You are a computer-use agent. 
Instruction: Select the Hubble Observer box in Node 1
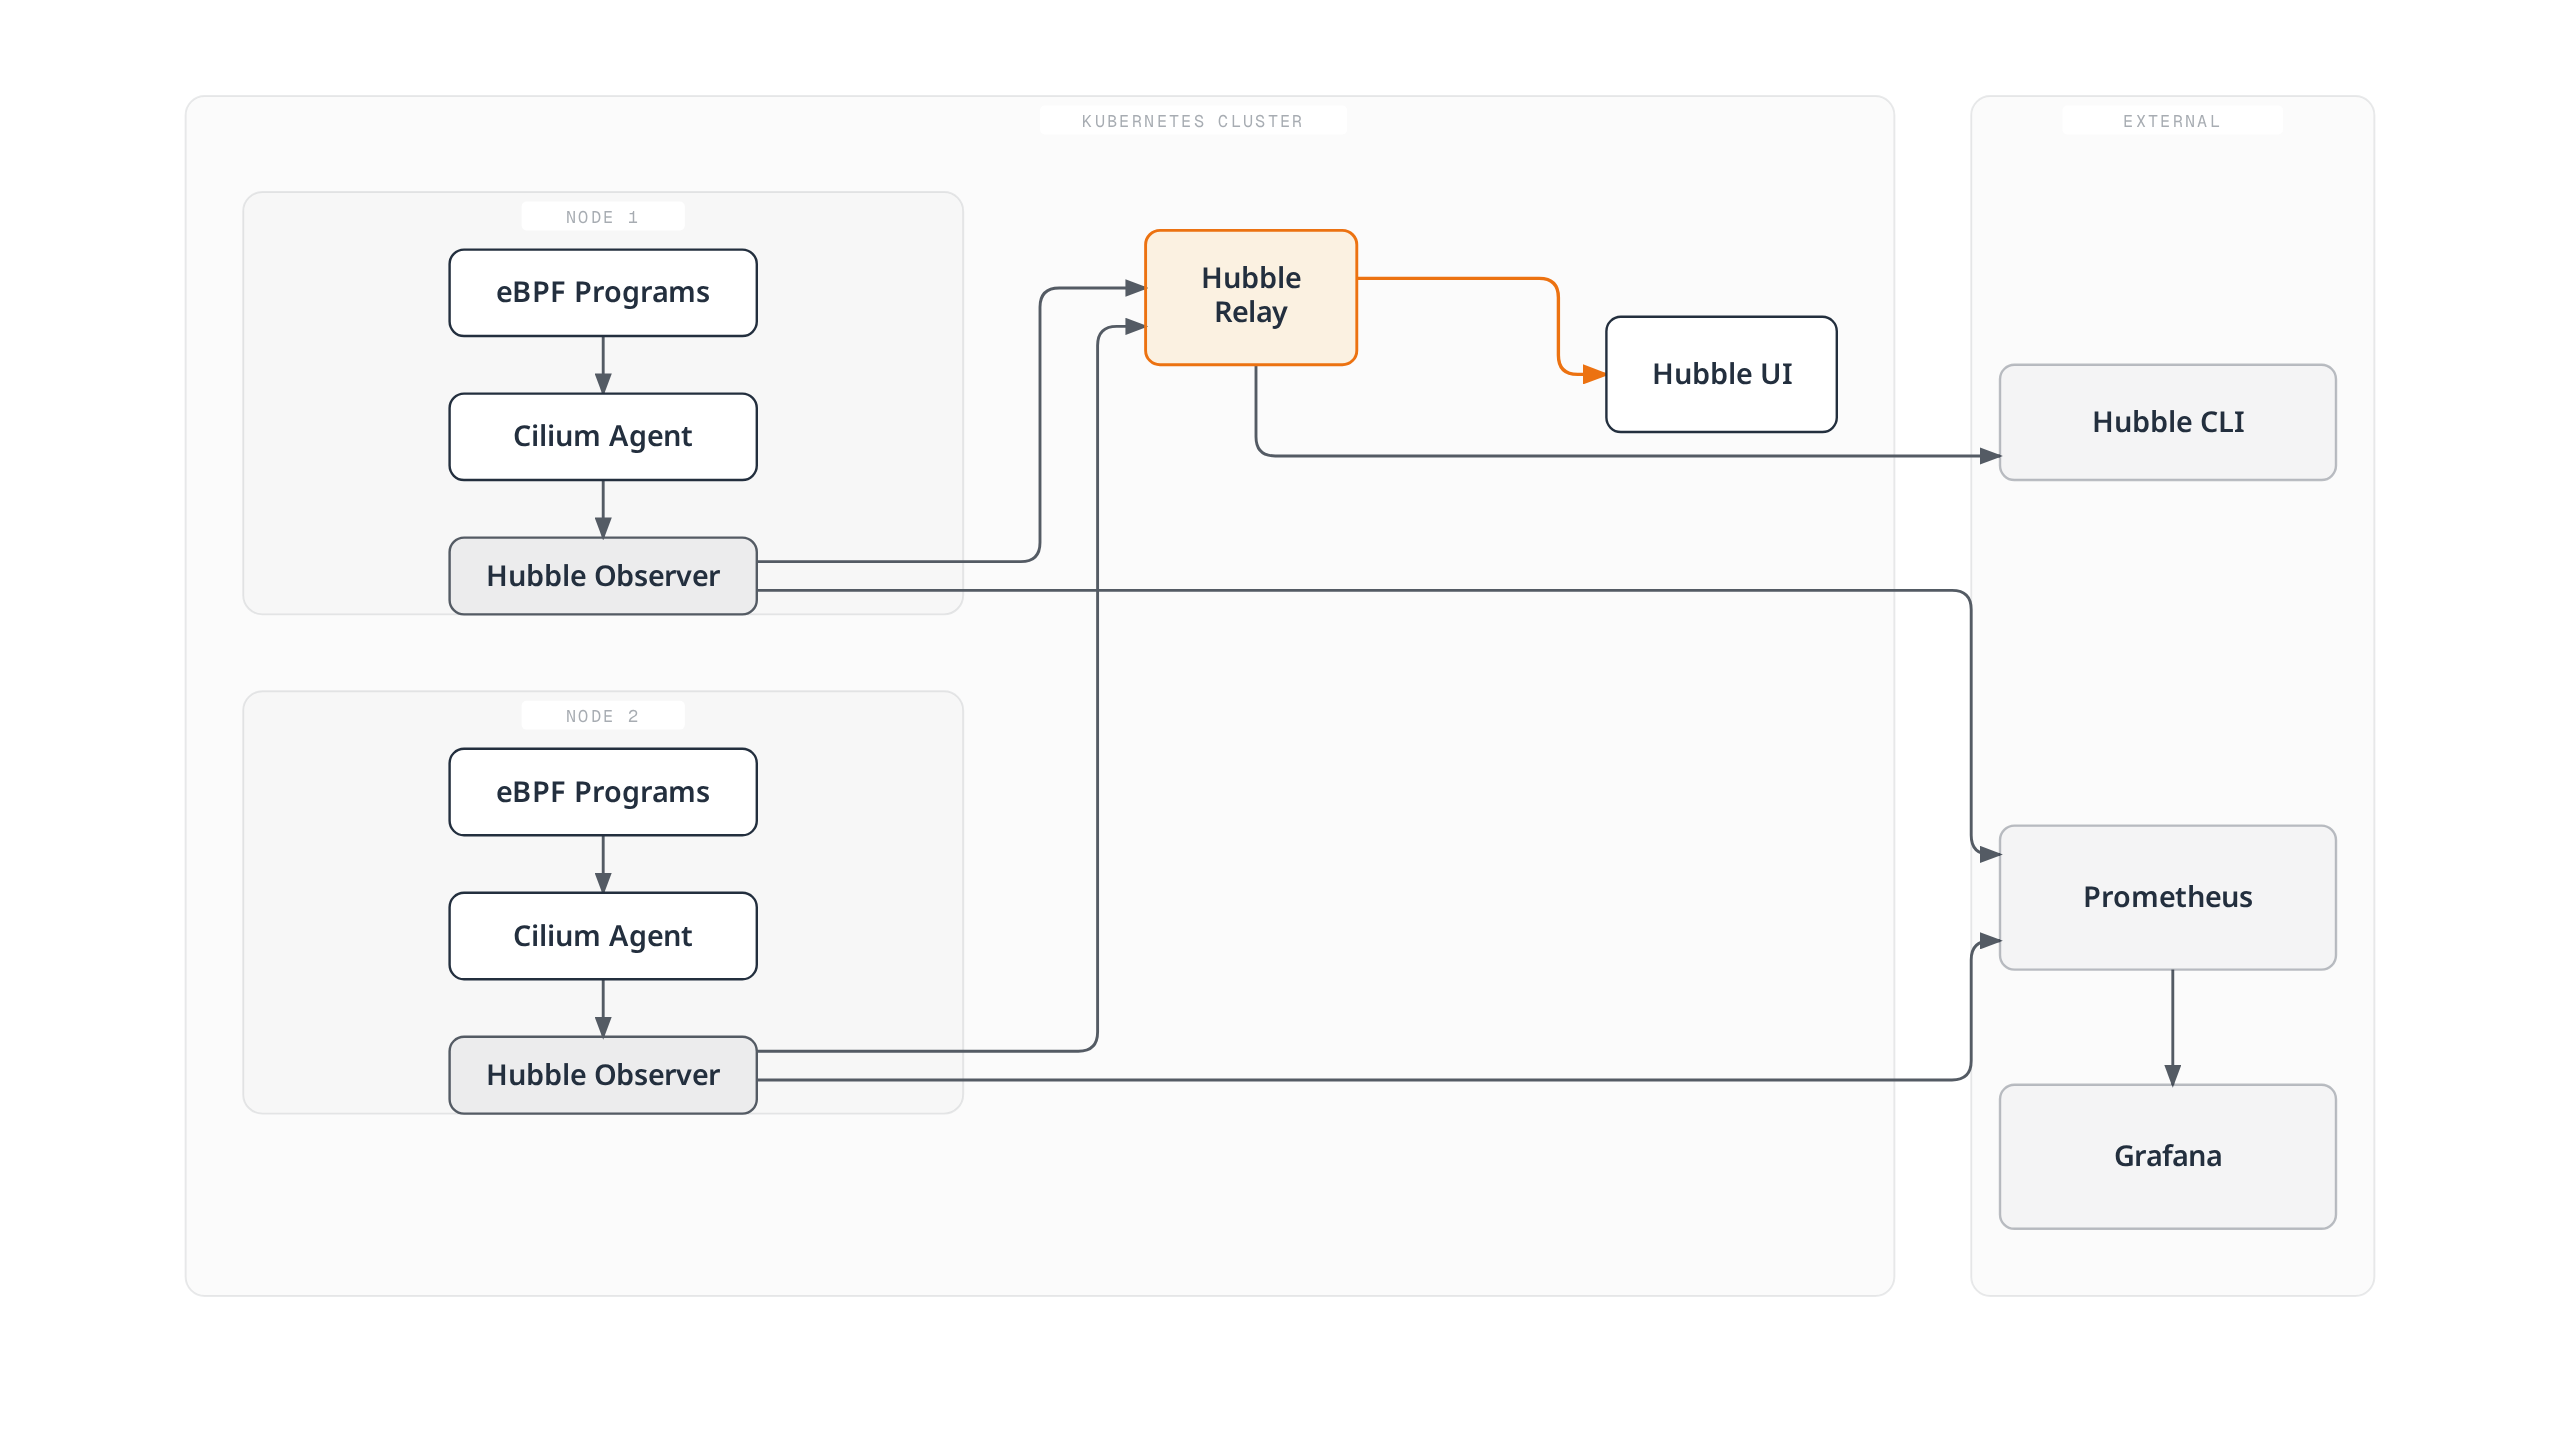(603, 576)
